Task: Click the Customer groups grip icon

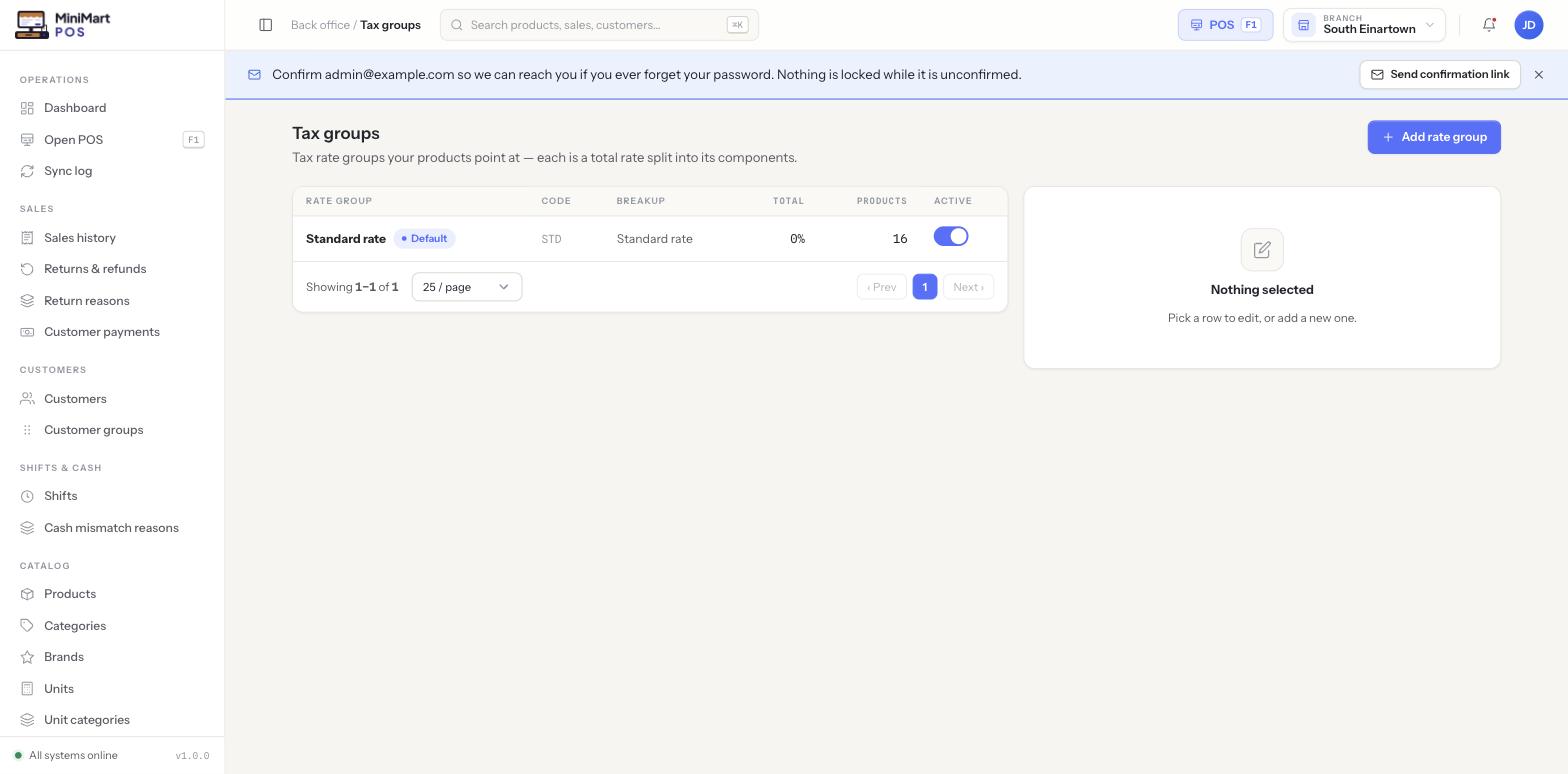Action: [x=27, y=430]
